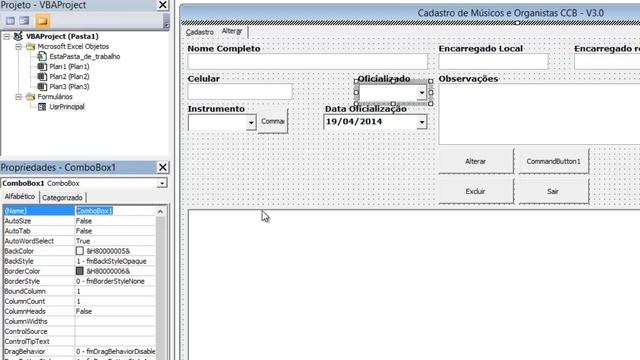Screen dimensions: 640x360
Task: Collapse the Microsoft Excel Objetos folder
Action: pos(18,47)
